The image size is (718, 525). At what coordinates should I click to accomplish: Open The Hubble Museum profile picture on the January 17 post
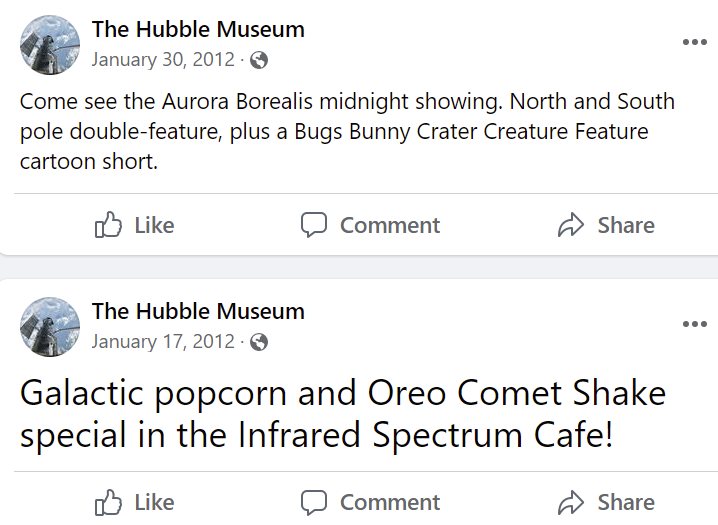coord(50,327)
